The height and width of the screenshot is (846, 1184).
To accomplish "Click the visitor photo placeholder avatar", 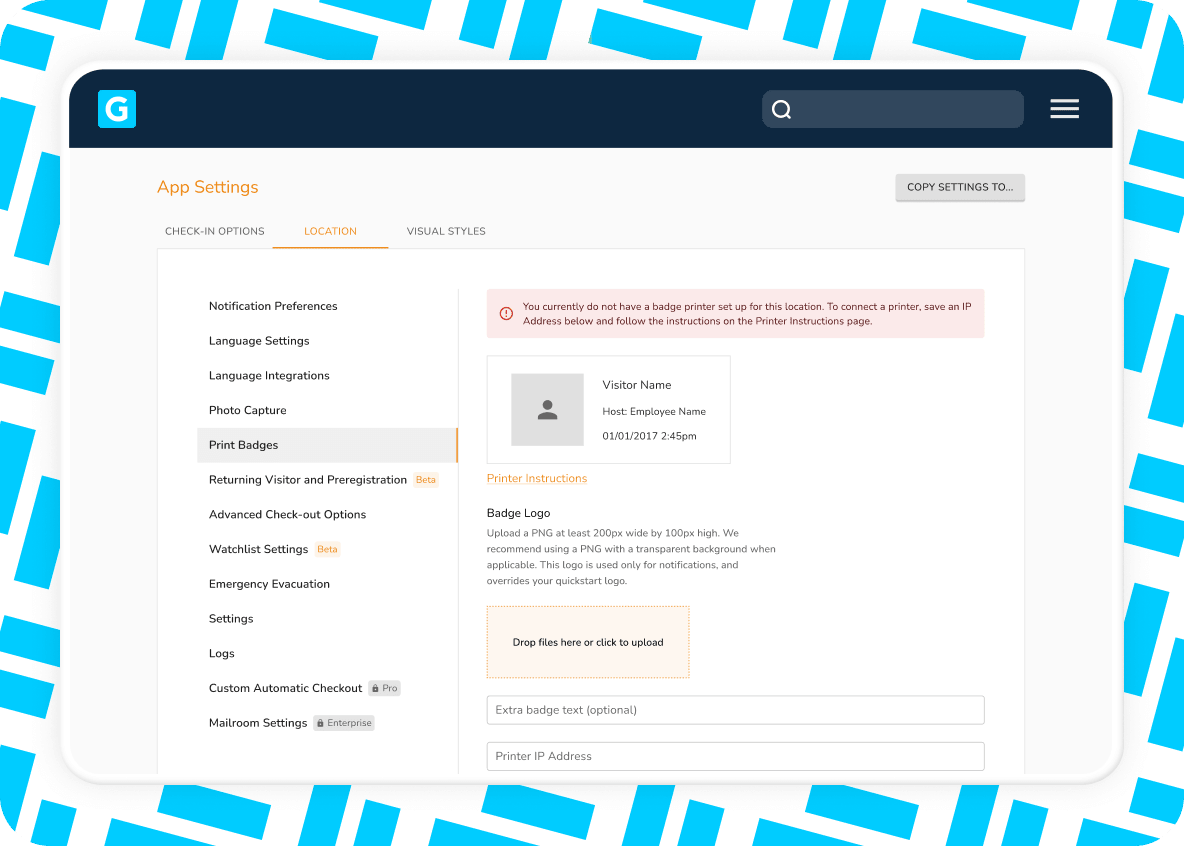I will [x=547, y=410].
